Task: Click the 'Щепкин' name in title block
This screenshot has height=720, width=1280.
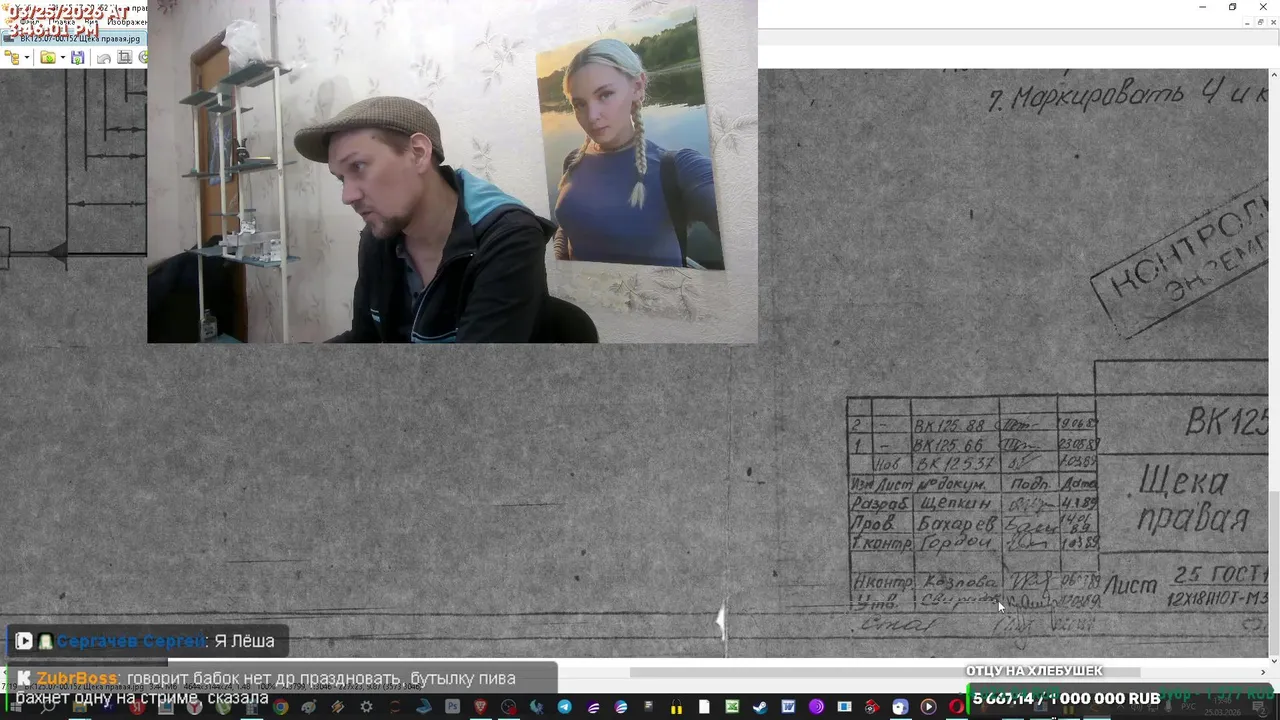Action: 954,503
